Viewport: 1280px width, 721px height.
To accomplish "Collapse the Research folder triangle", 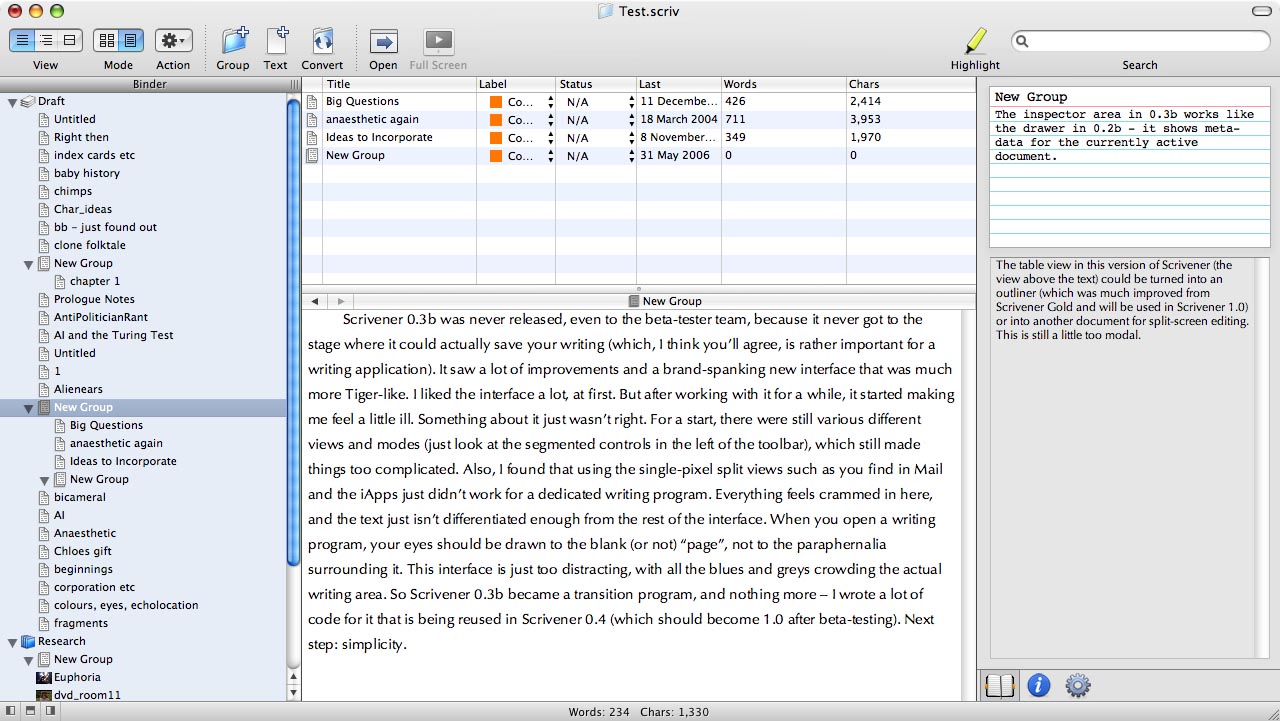I will pos(12,642).
